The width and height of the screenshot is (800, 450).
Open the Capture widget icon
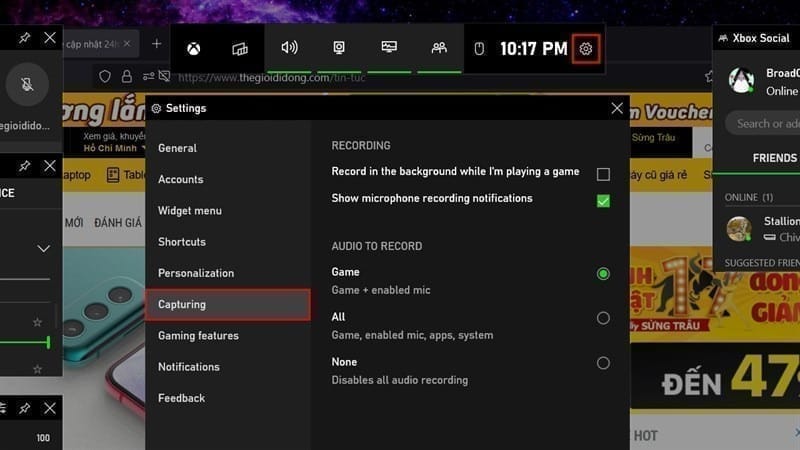pyautogui.click(x=339, y=48)
